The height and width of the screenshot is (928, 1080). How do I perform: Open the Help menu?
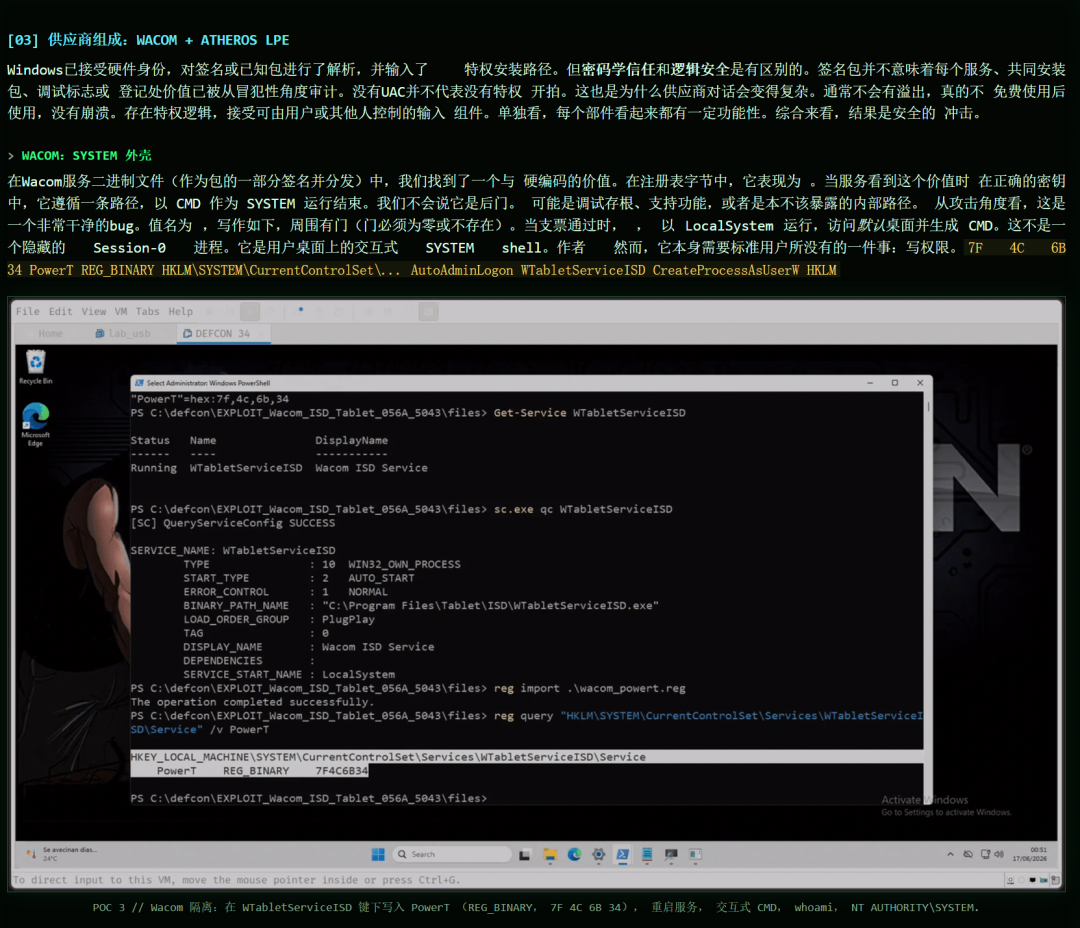point(180,311)
